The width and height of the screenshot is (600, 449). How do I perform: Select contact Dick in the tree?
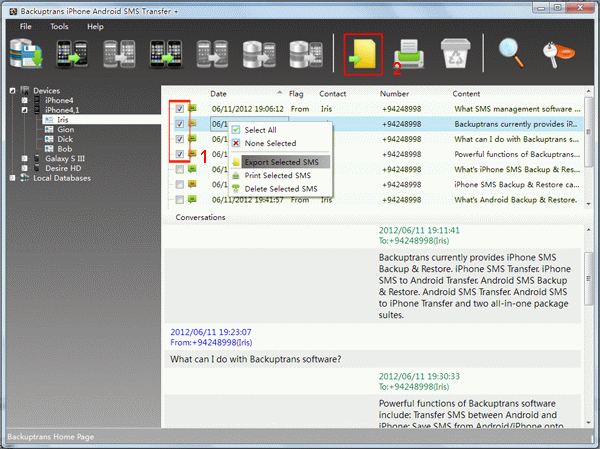pos(65,139)
